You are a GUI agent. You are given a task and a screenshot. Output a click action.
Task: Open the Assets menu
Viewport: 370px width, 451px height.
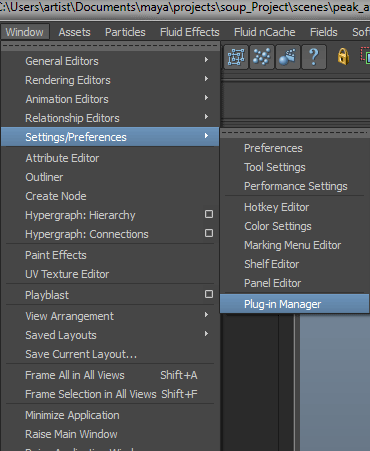pyautogui.click(x=74, y=32)
